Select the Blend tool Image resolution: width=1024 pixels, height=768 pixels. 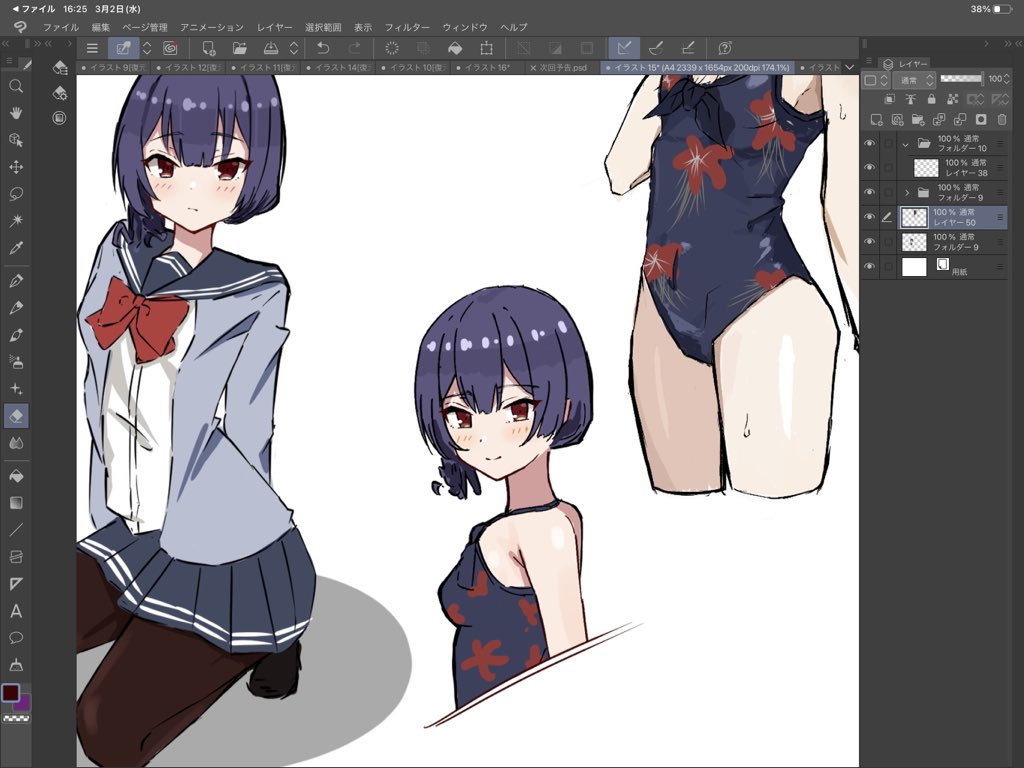click(x=16, y=443)
